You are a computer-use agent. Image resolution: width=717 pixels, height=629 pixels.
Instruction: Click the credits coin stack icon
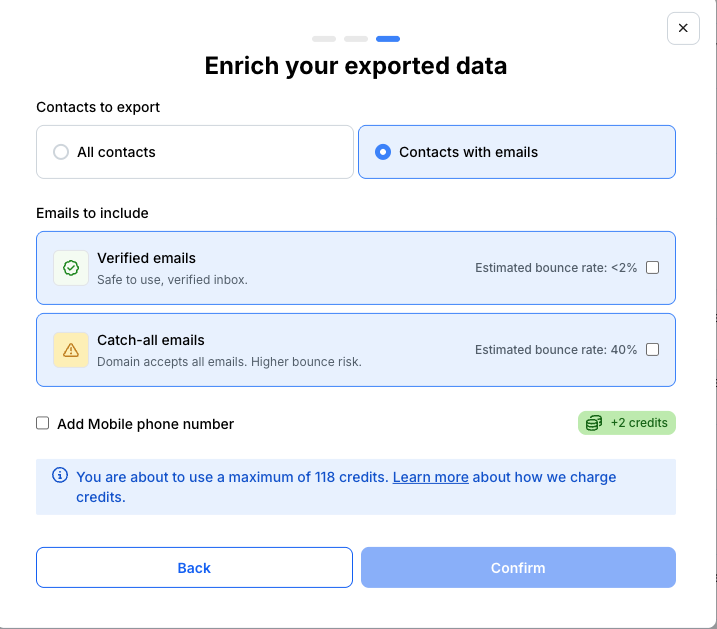[594, 423]
